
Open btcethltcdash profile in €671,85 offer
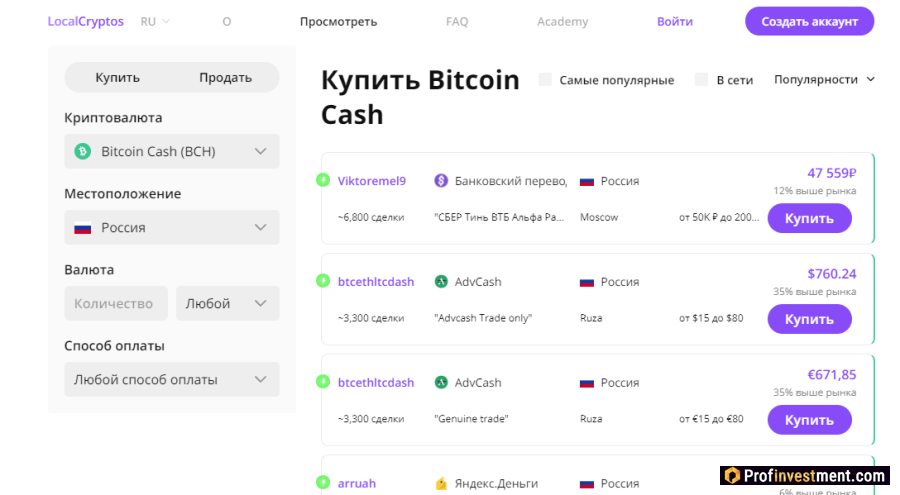375,382
